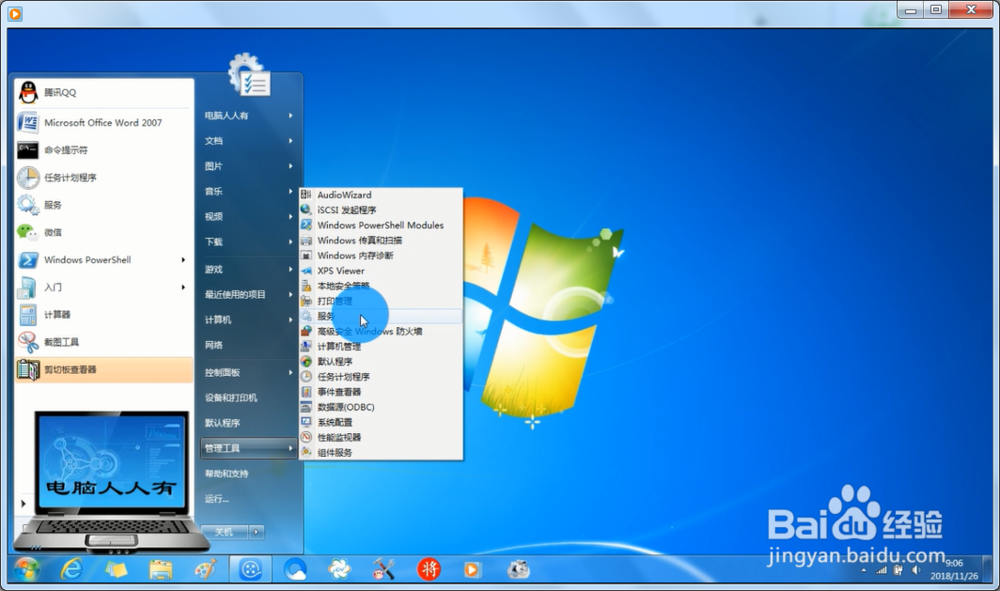Open 计算机 in right pane
This screenshot has width=1000, height=591.
[x=249, y=319]
